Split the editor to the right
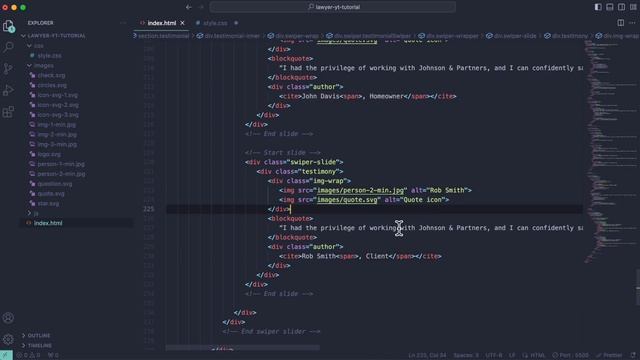 point(620,23)
